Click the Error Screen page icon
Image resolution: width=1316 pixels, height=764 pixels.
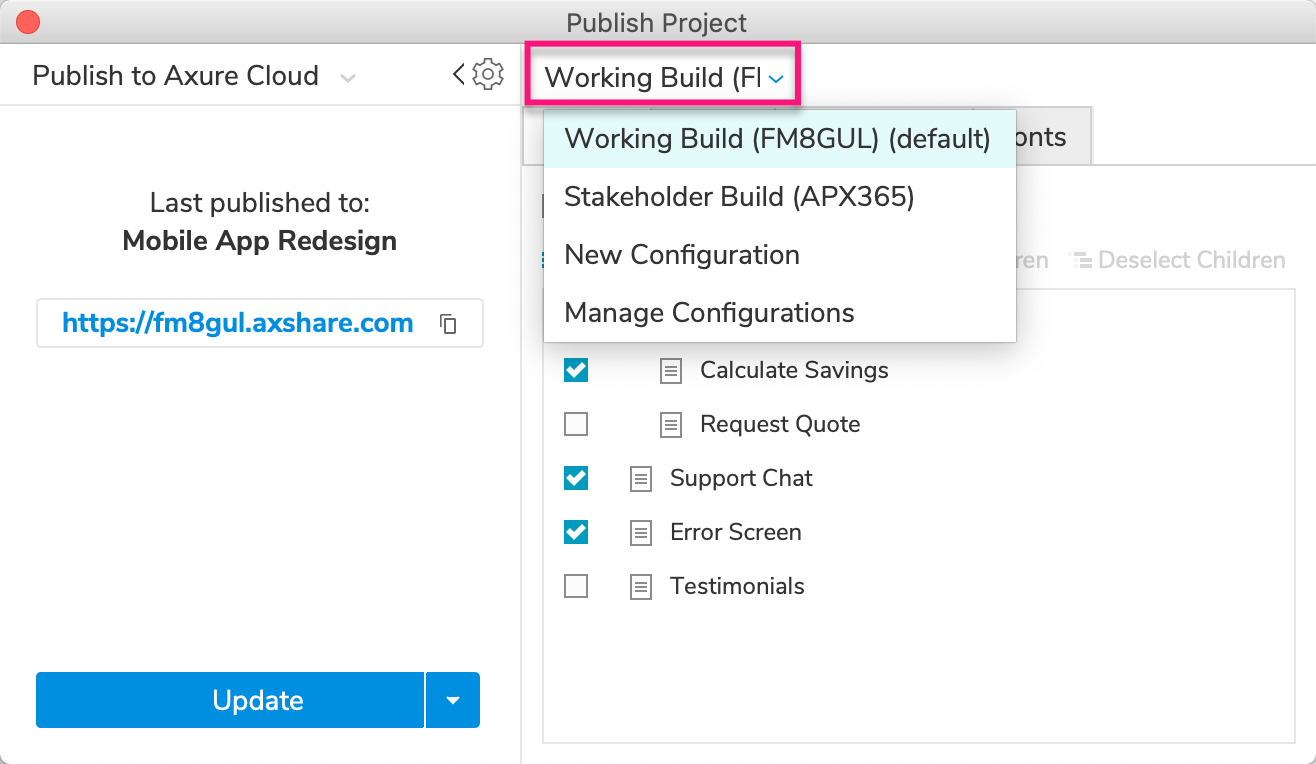click(x=641, y=533)
